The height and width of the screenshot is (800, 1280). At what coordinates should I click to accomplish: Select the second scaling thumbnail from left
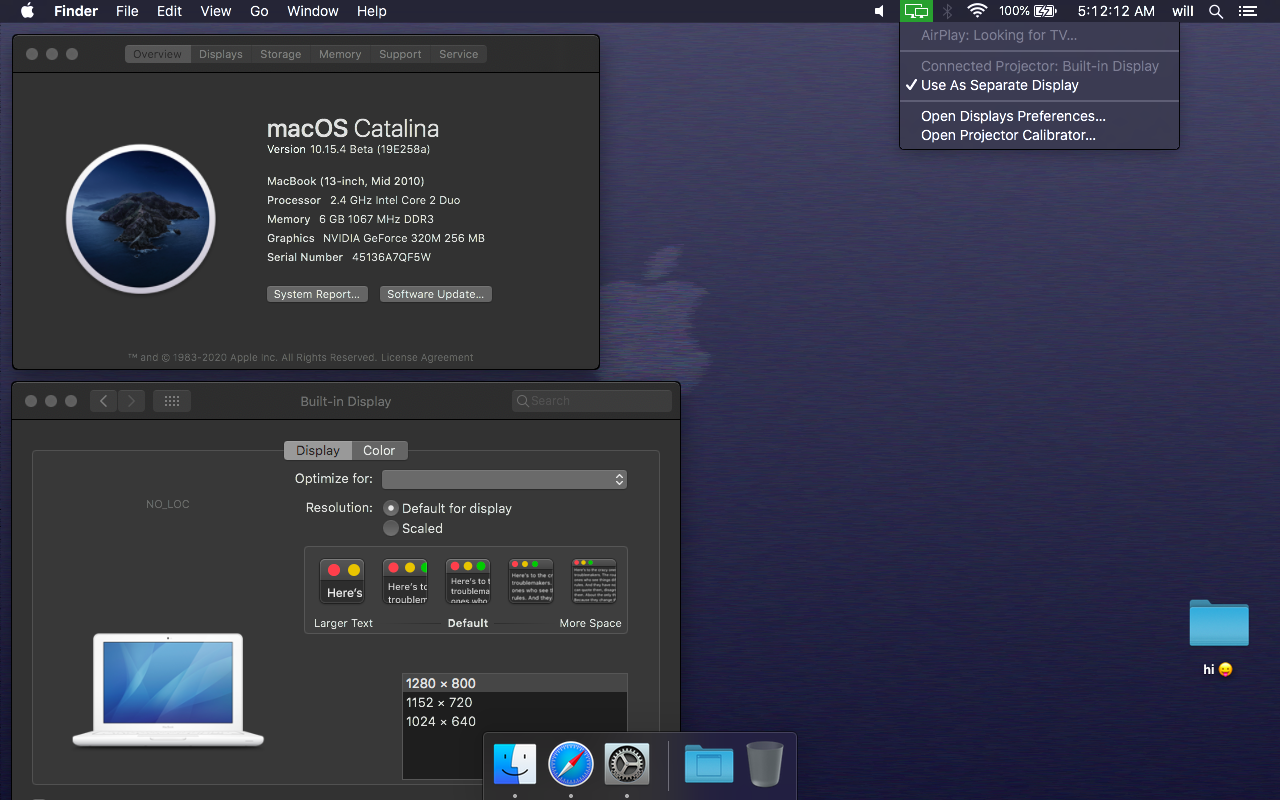[405, 582]
